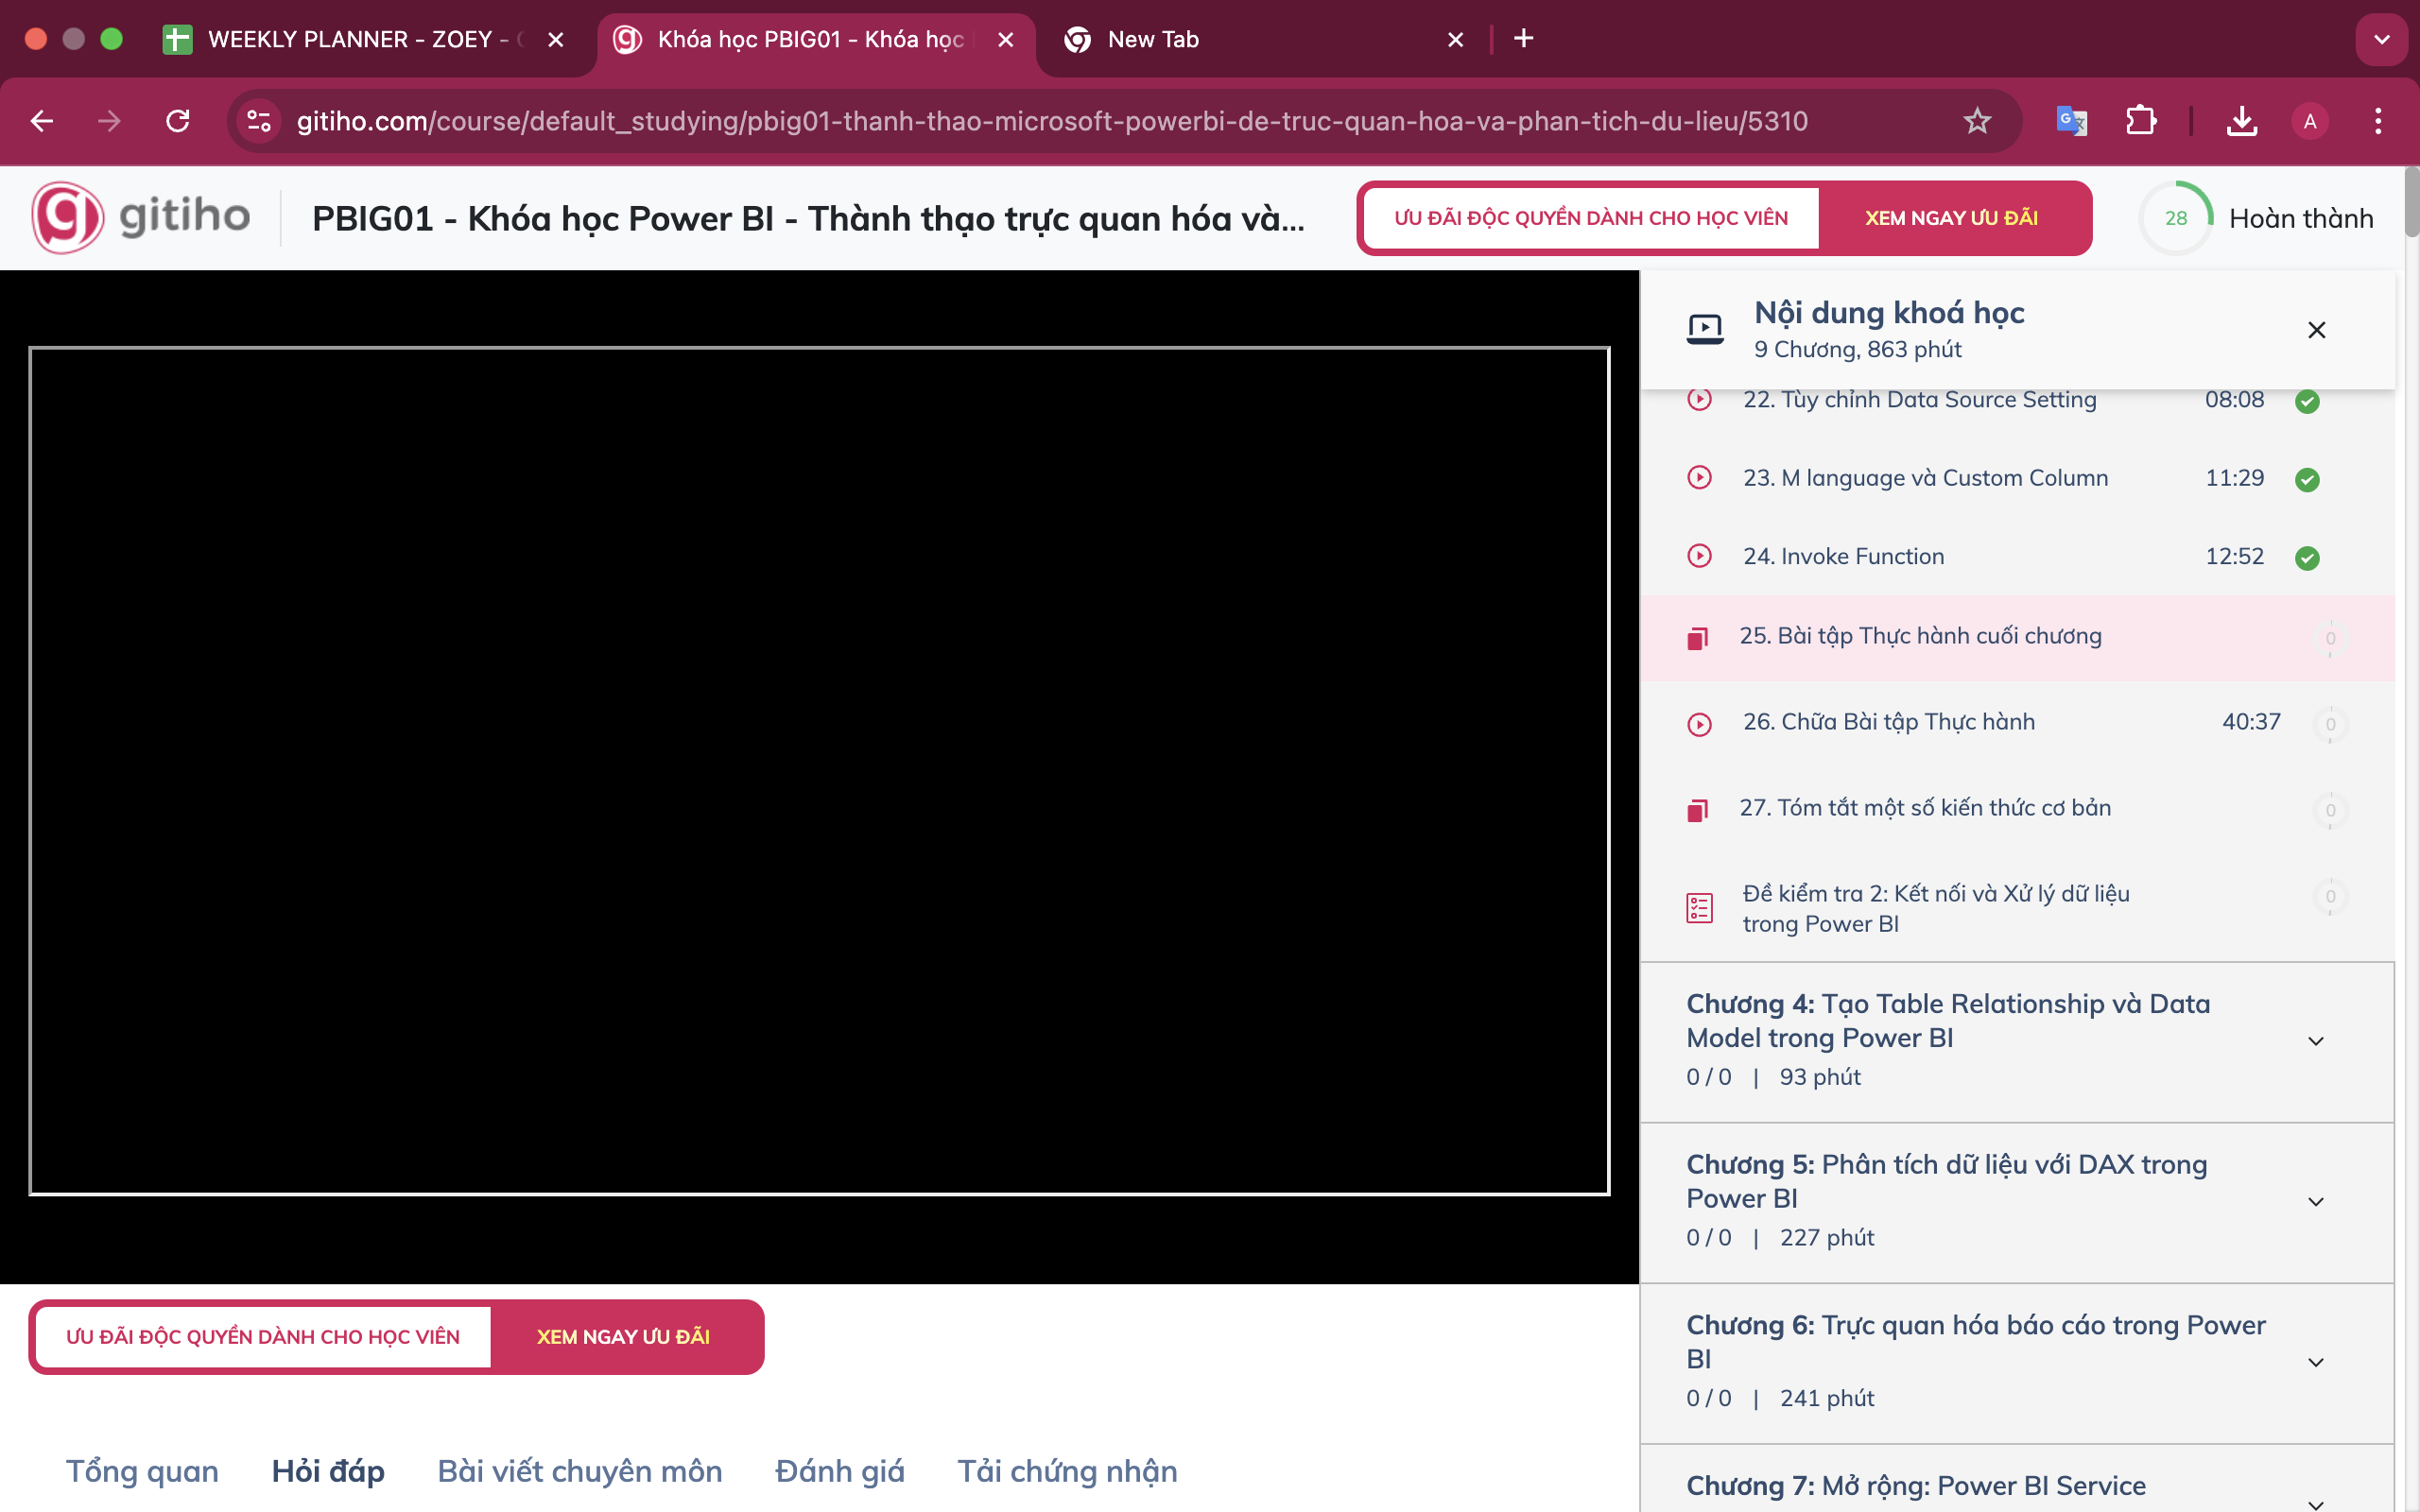
Task: Close the New Tab tab
Action: pos(1455,39)
